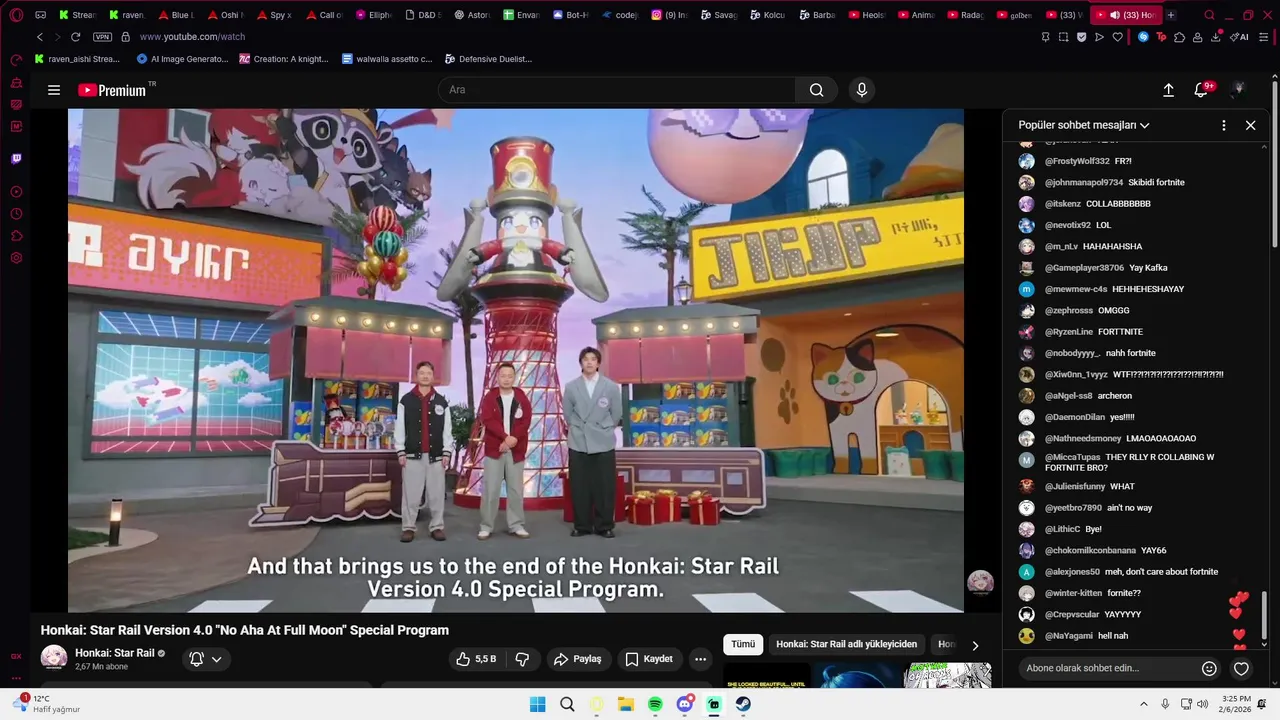The image size is (1280, 720).
Task: Switch to the Bot-H tab
Action: 571,15
